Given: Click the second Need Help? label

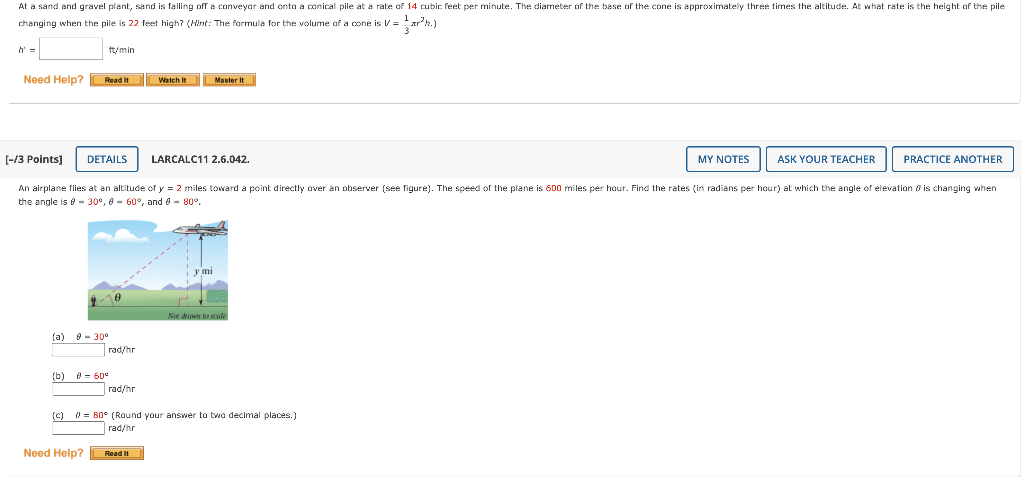Looking at the screenshot, I should 54,453.
